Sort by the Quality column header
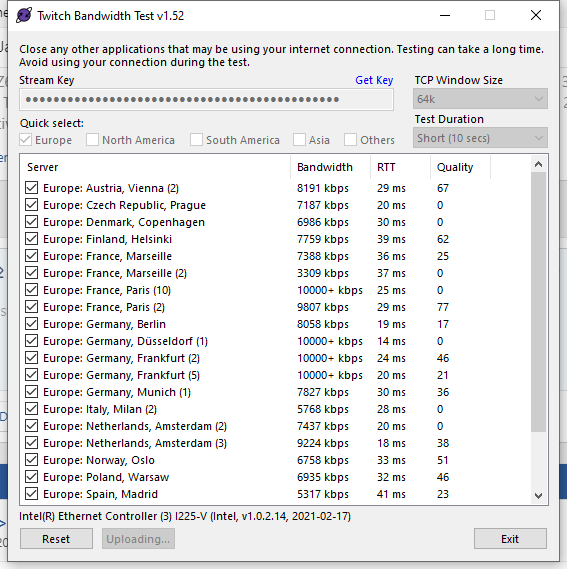The width and height of the screenshot is (567, 569). tap(460, 167)
